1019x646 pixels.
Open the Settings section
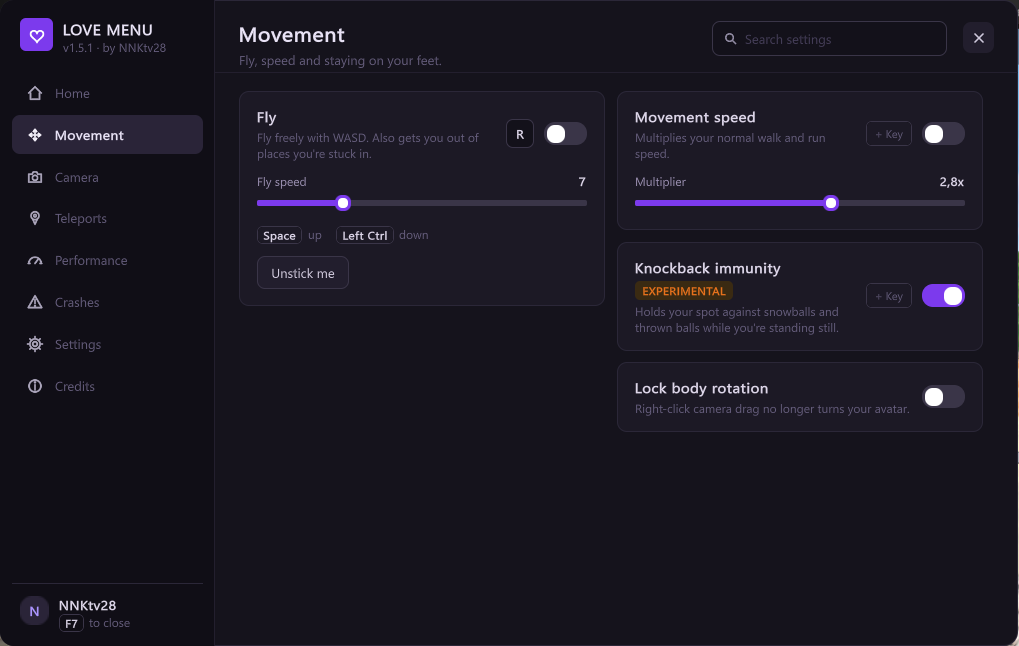click(x=107, y=344)
